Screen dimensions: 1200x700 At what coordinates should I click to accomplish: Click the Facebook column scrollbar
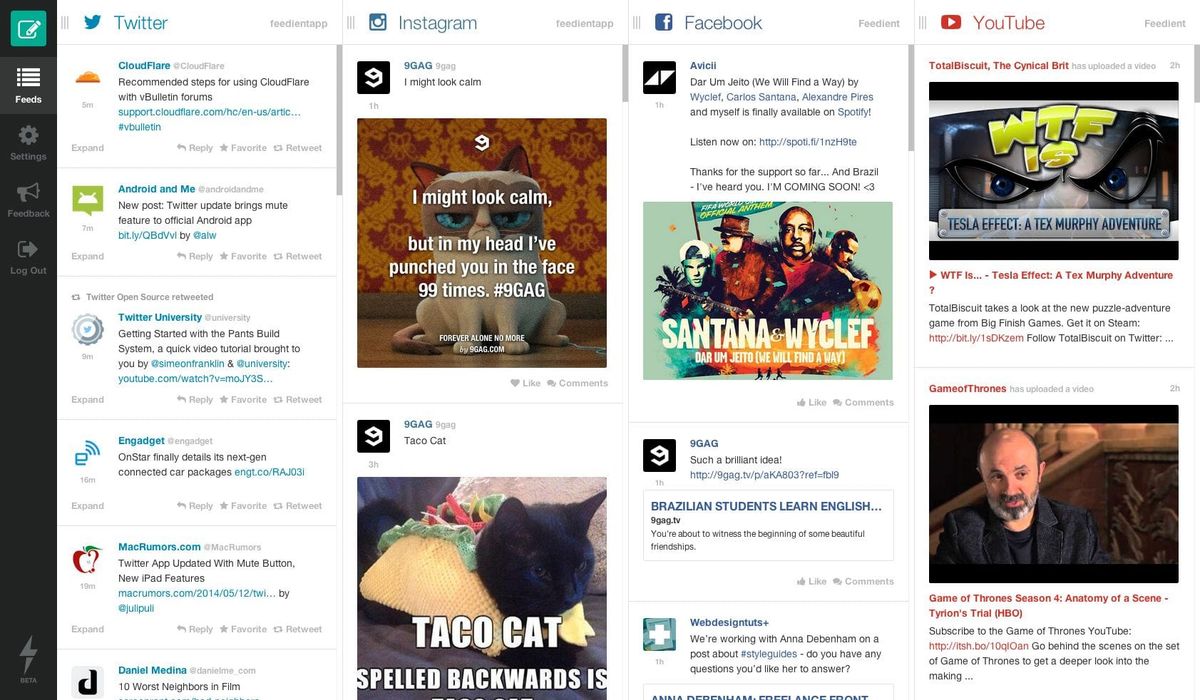click(911, 98)
